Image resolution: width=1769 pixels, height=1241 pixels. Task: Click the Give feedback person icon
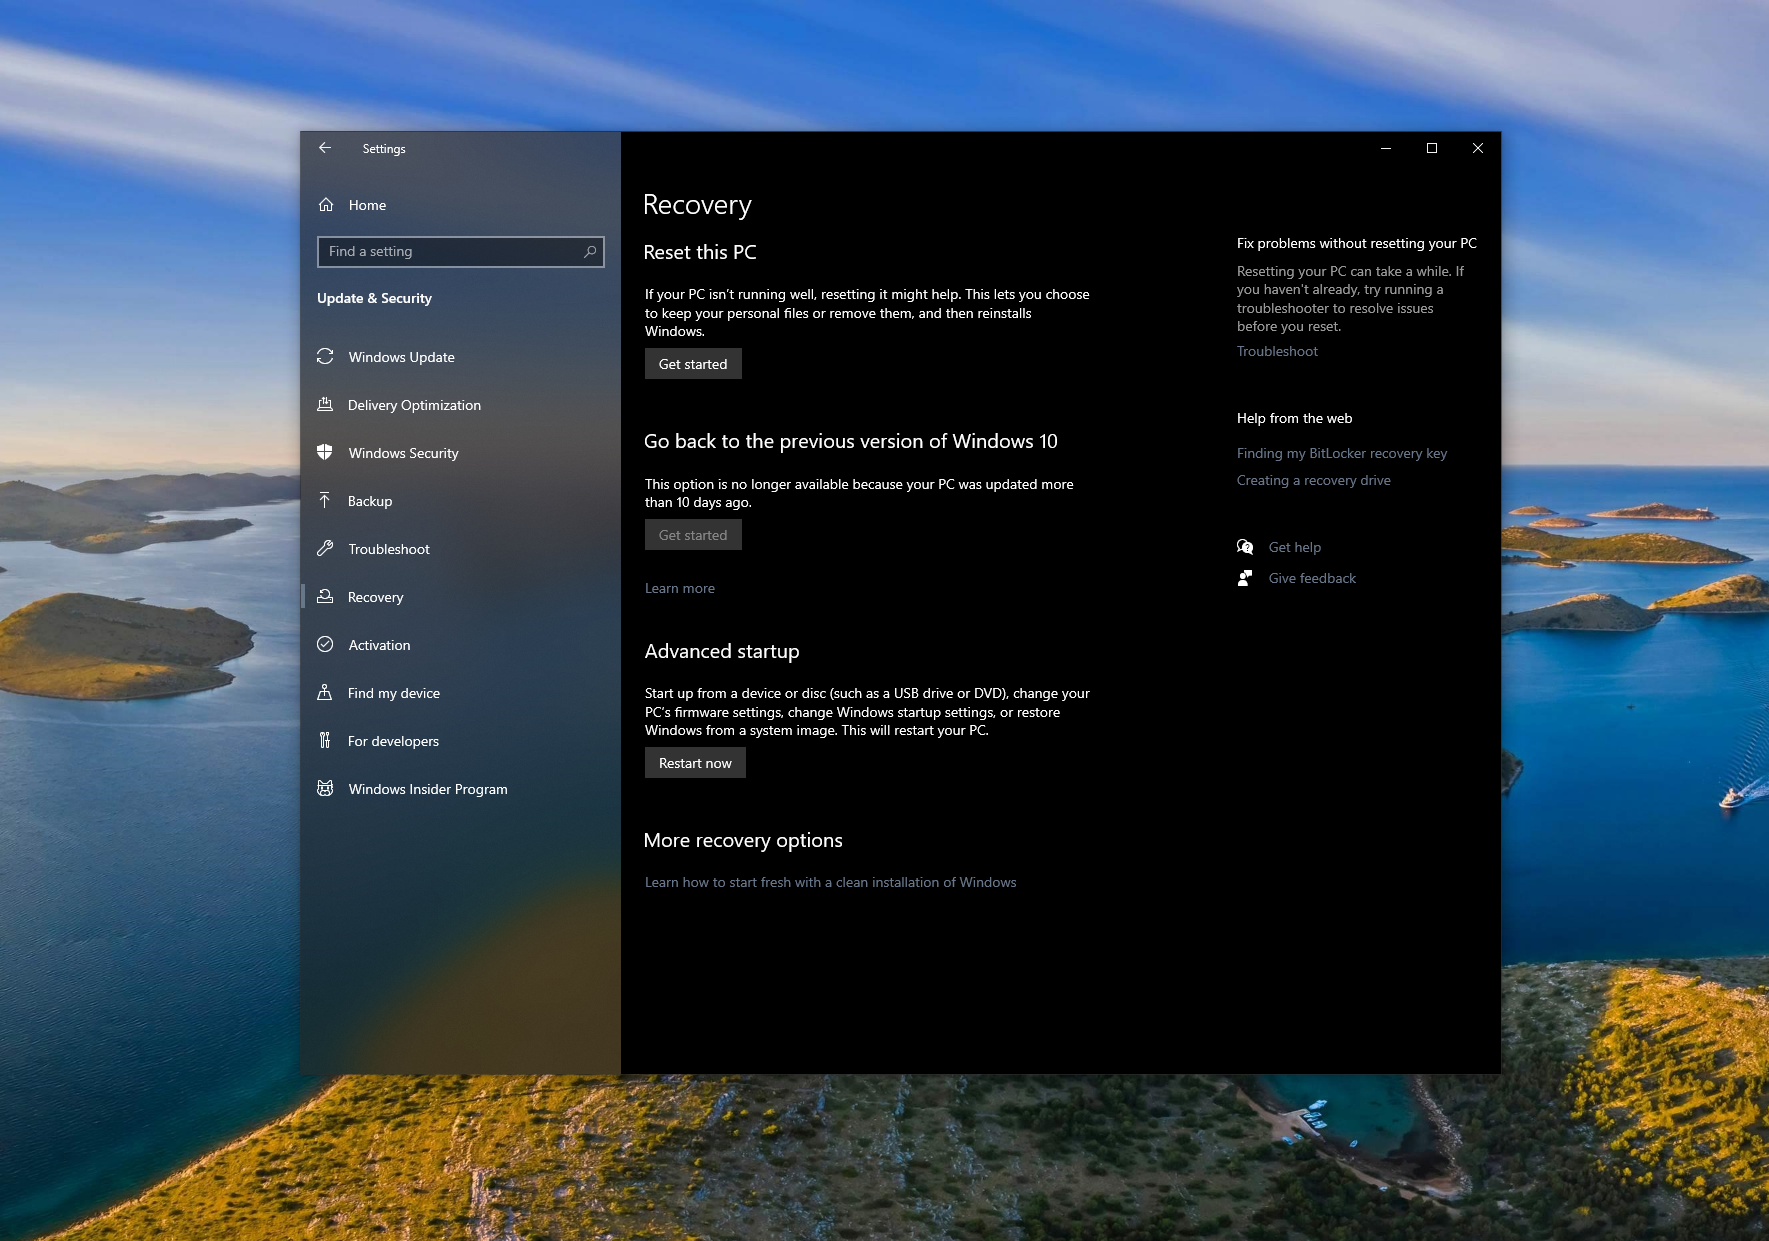coord(1245,577)
